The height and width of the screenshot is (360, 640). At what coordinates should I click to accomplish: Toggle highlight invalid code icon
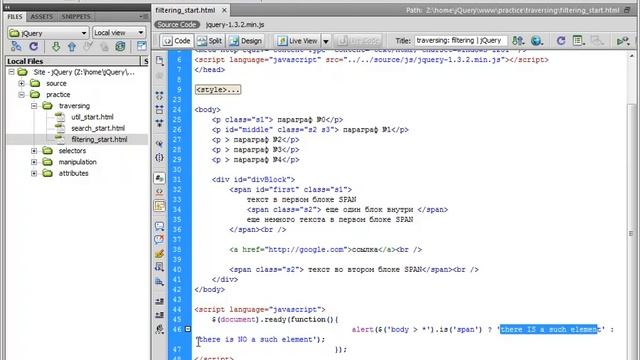point(160,191)
